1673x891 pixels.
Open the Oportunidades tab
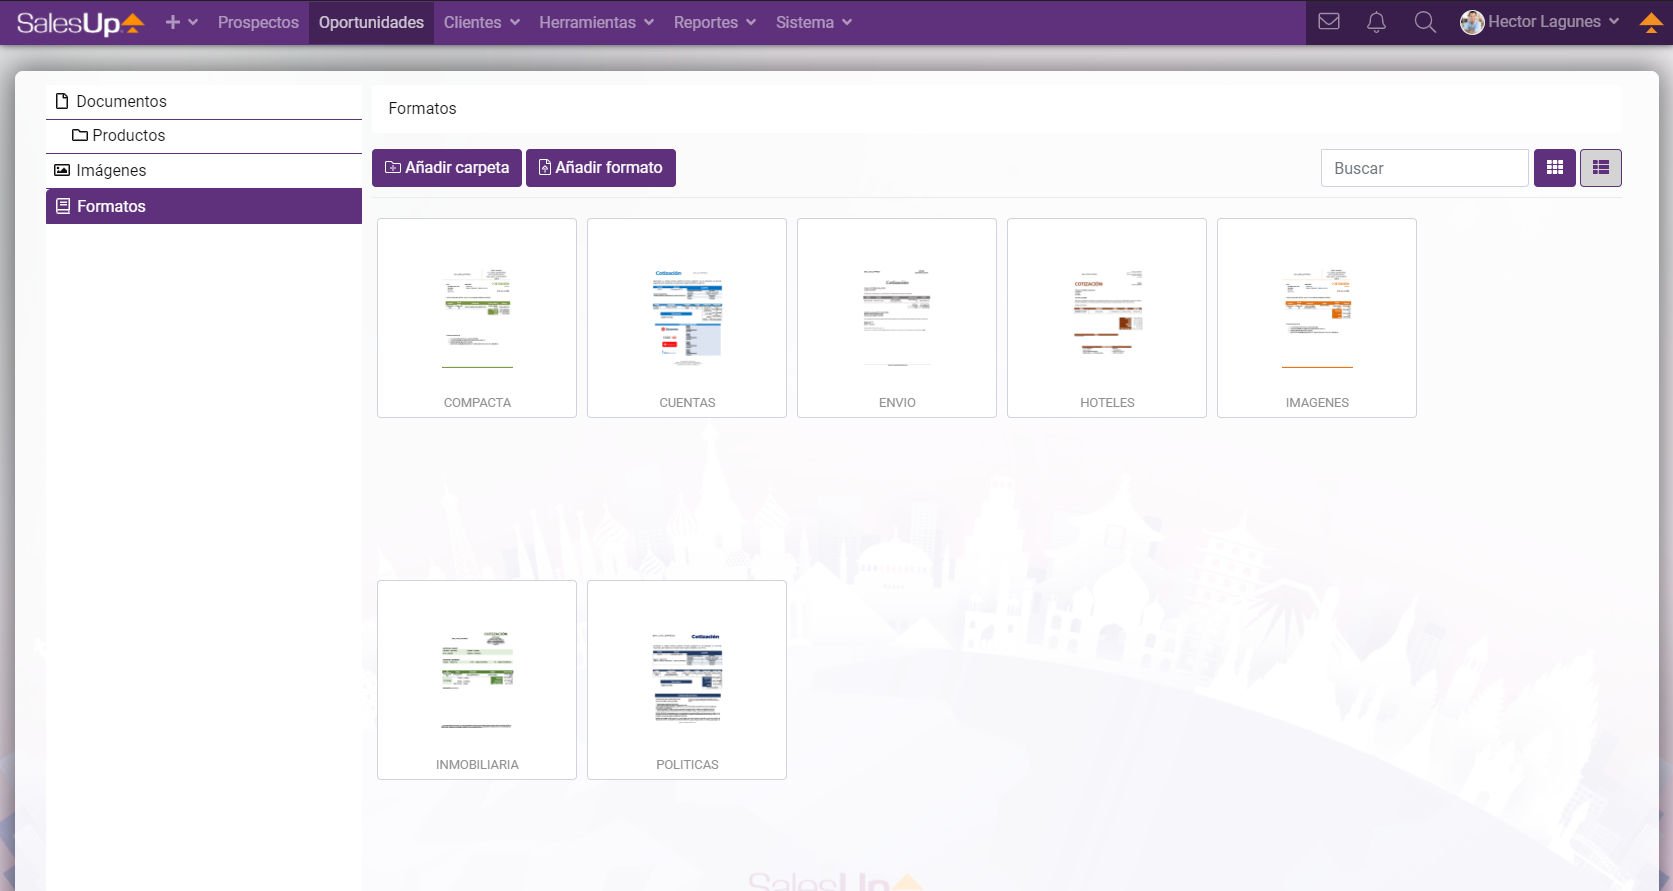371,22
